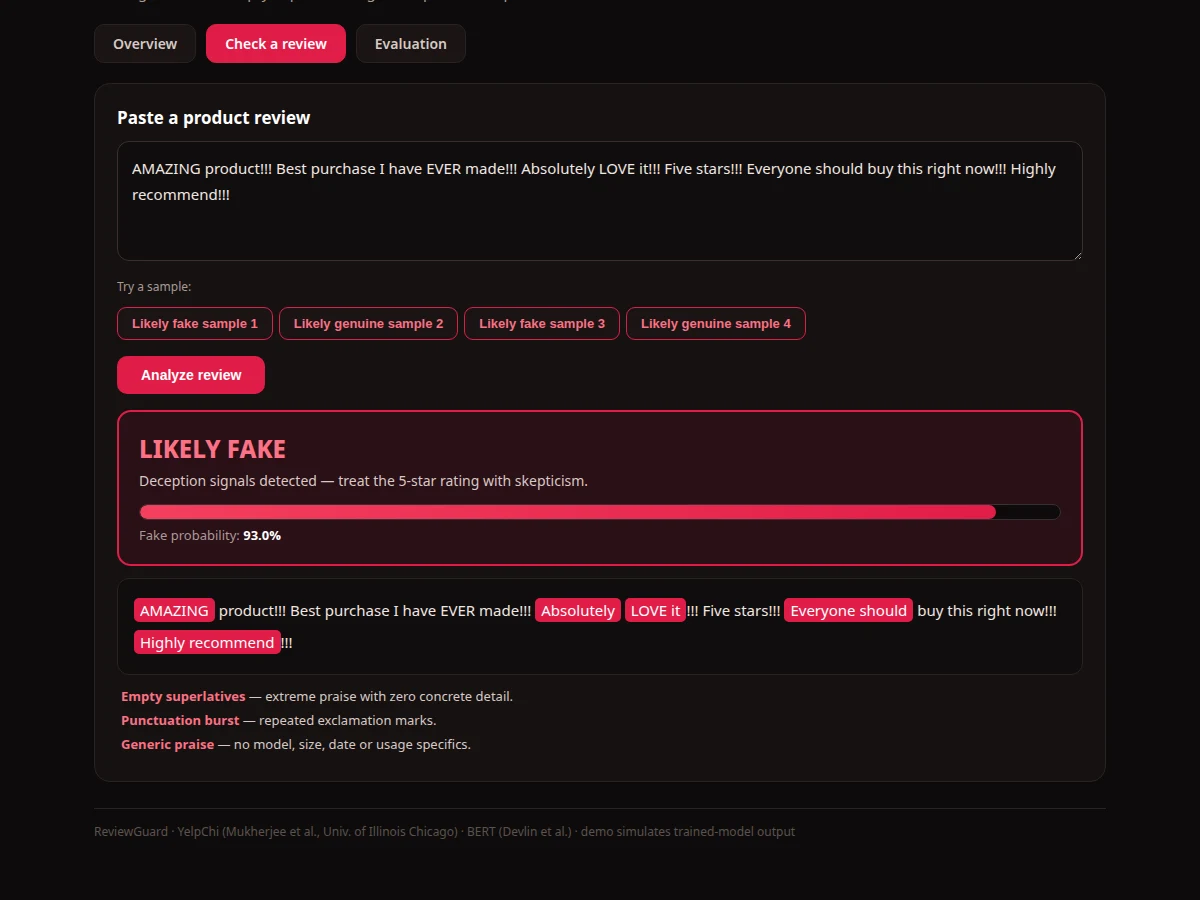This screenshot has height=900, width=1200.
Task: Click the highlighted AMAZING token
Action: pyautogui.click(x=175, y=611)
